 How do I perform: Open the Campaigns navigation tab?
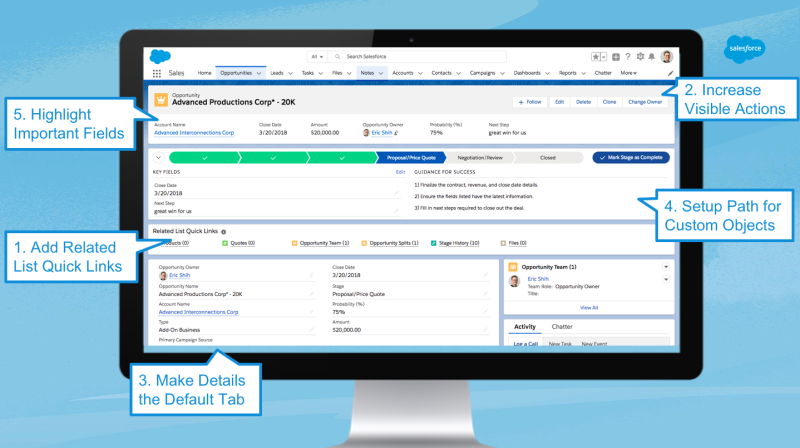[482, 73]
